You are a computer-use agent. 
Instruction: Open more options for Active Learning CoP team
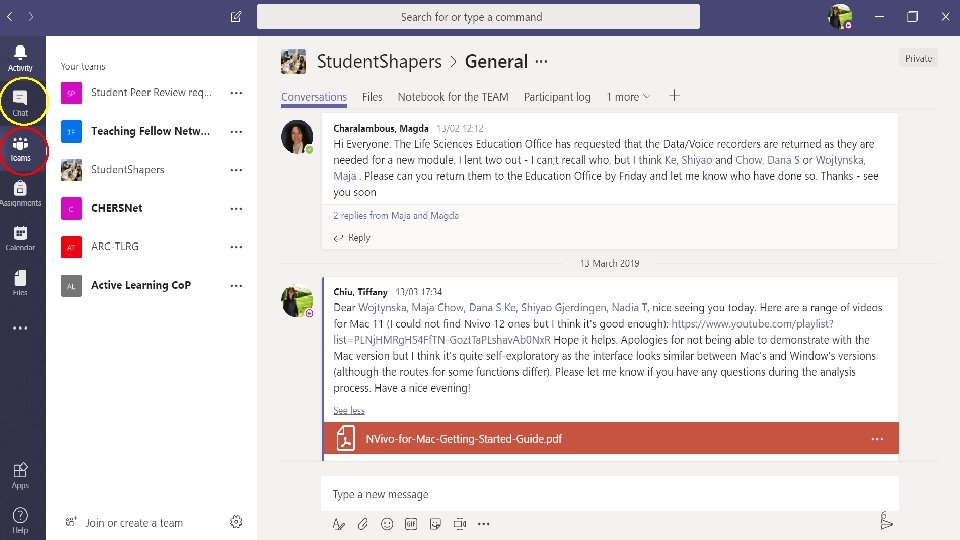click(236, 286)
